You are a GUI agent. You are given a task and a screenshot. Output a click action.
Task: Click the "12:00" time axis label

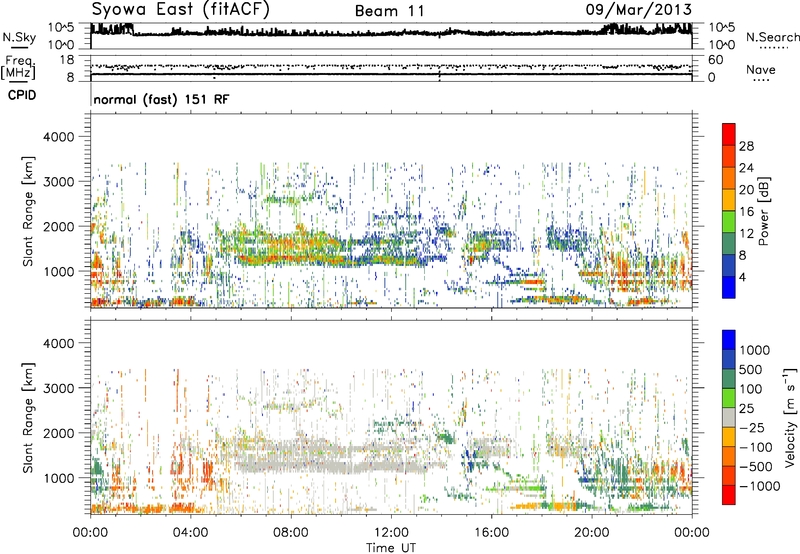[x=391, y=533]
